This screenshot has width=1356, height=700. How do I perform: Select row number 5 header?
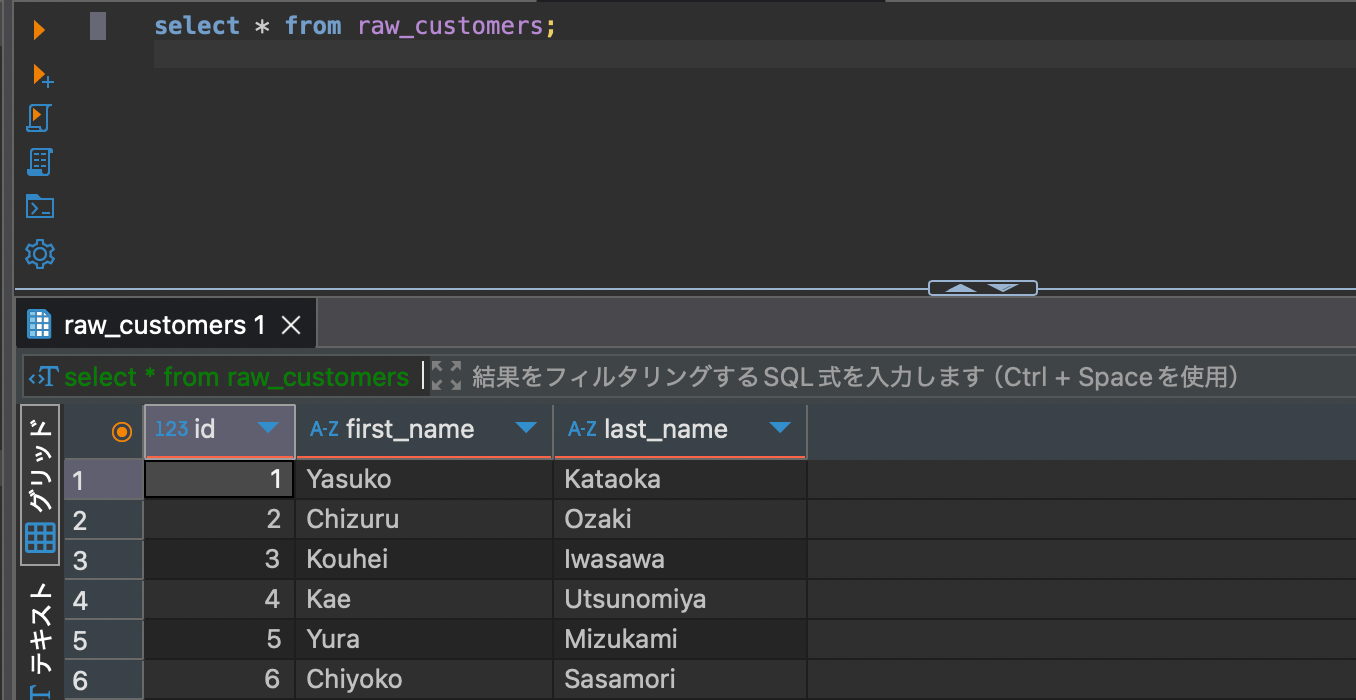tap(104, 640)
